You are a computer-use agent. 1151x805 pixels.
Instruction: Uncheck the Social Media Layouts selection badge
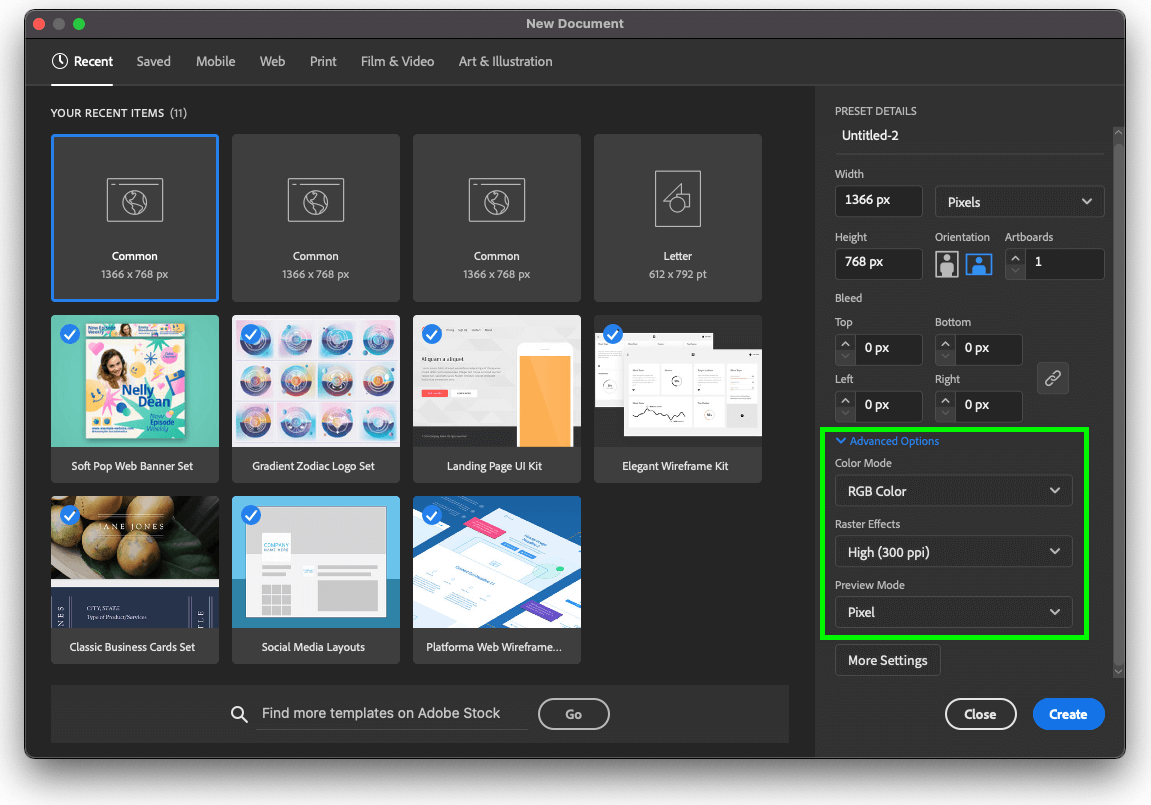coord(251,515)
